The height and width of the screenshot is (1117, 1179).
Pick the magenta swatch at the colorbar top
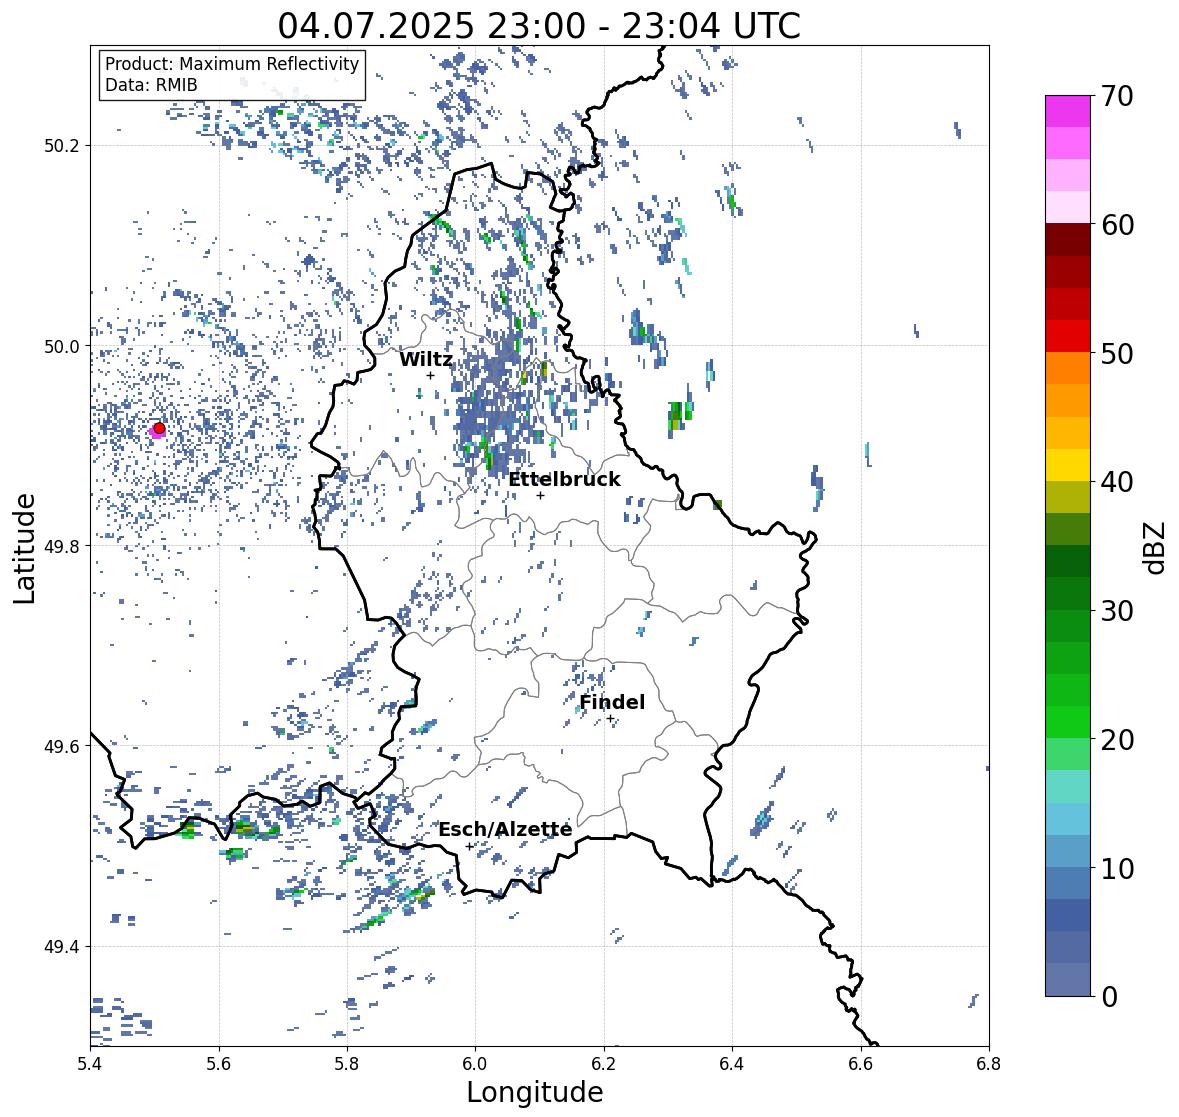coord(1068,111)
